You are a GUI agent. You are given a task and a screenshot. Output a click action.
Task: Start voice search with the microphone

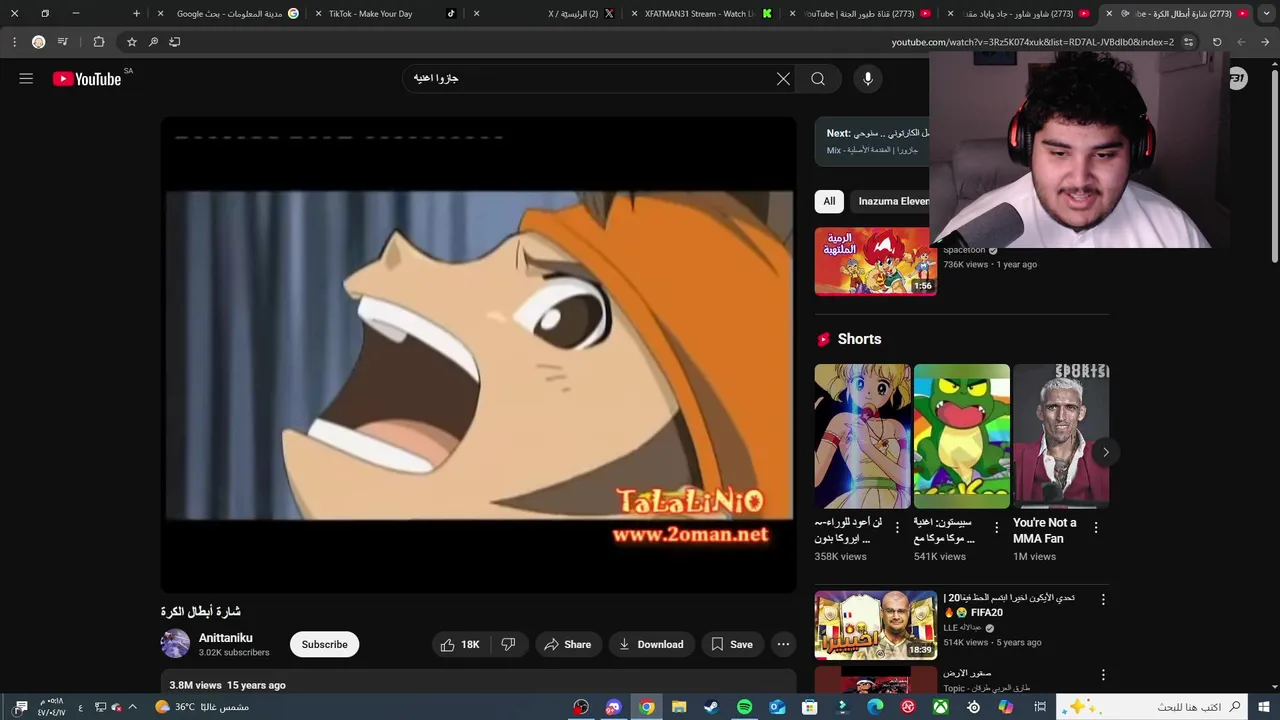pyautogui.click(x=867, y=79)
